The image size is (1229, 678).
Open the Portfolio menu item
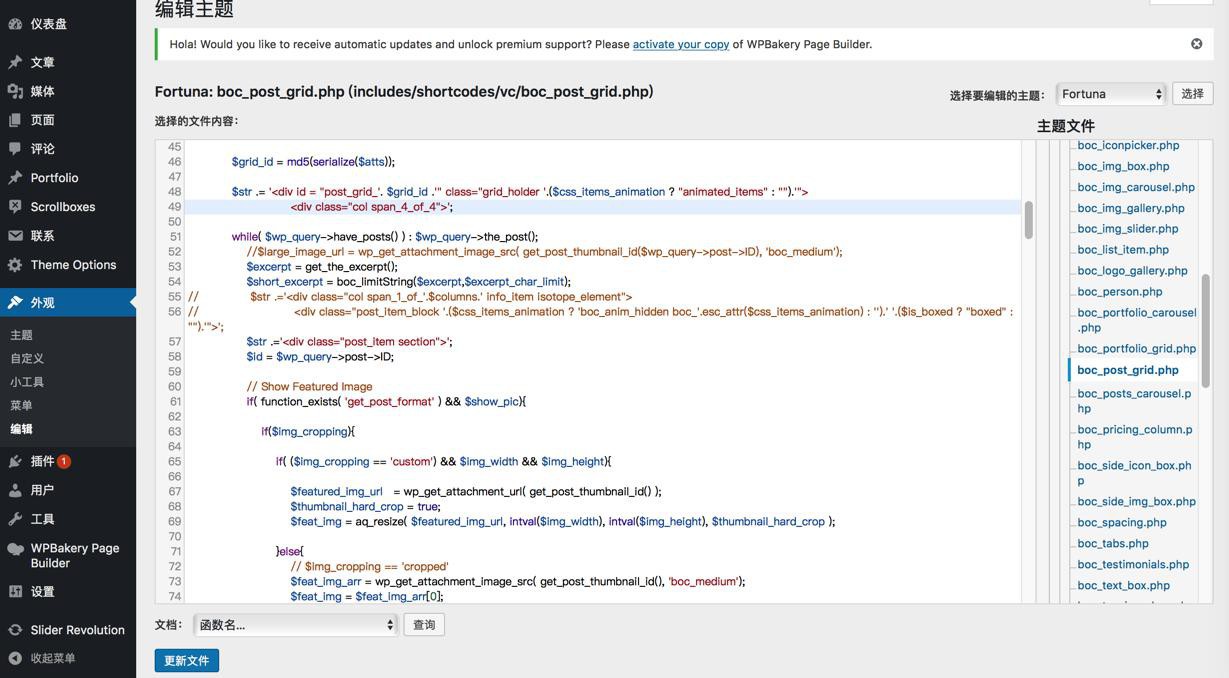pyautogui.click(x=54, y=178)
